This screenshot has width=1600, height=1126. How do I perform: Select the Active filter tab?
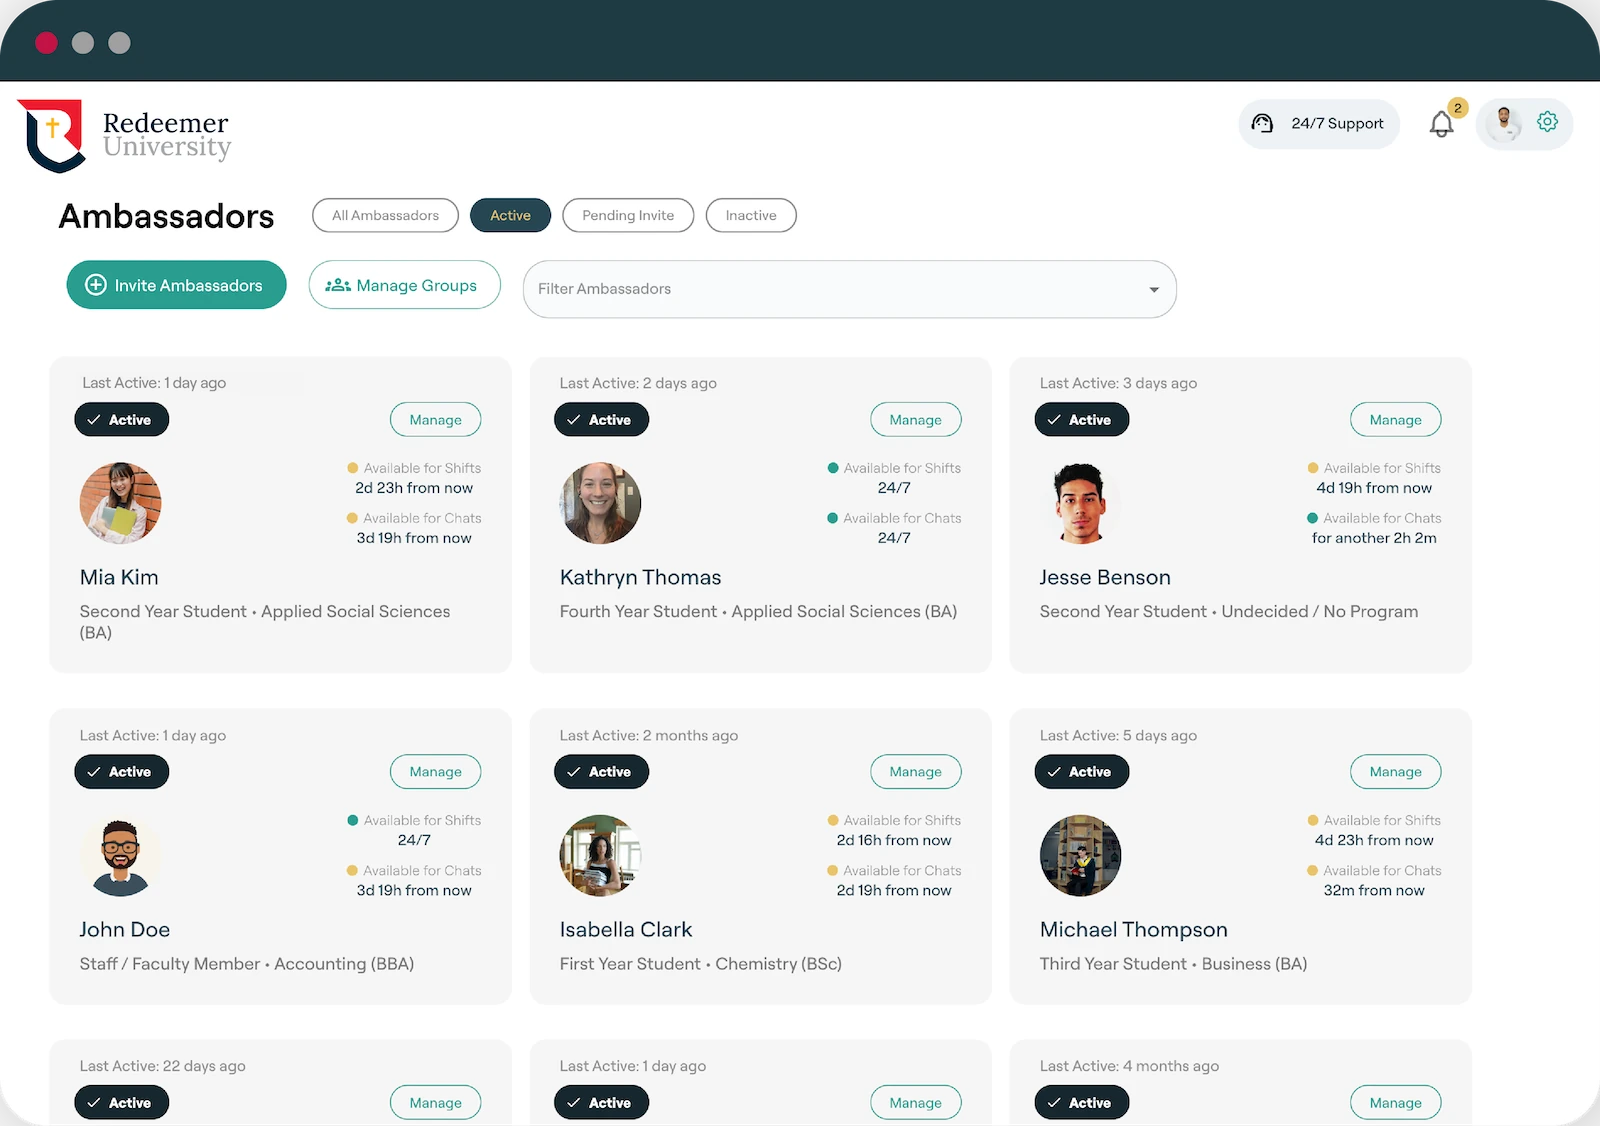point(510,215)
